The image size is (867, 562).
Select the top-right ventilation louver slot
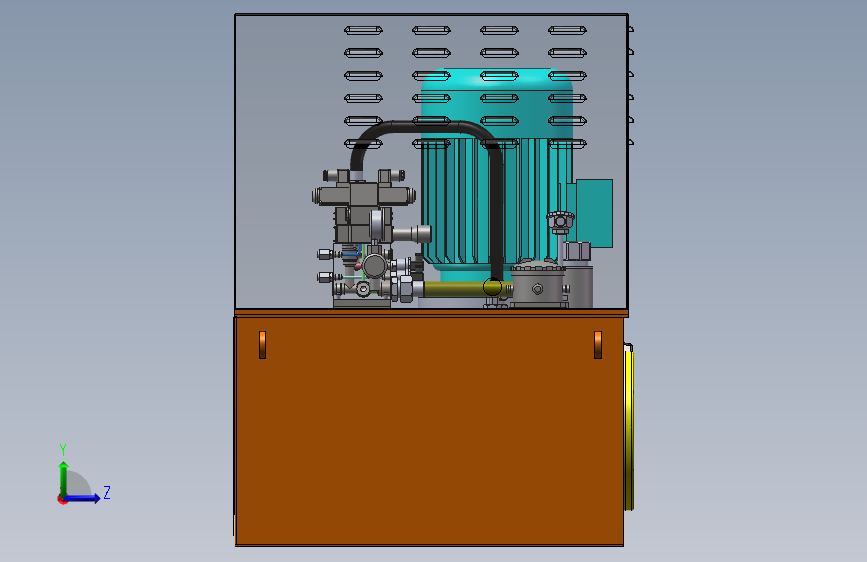tap(567, 30)
